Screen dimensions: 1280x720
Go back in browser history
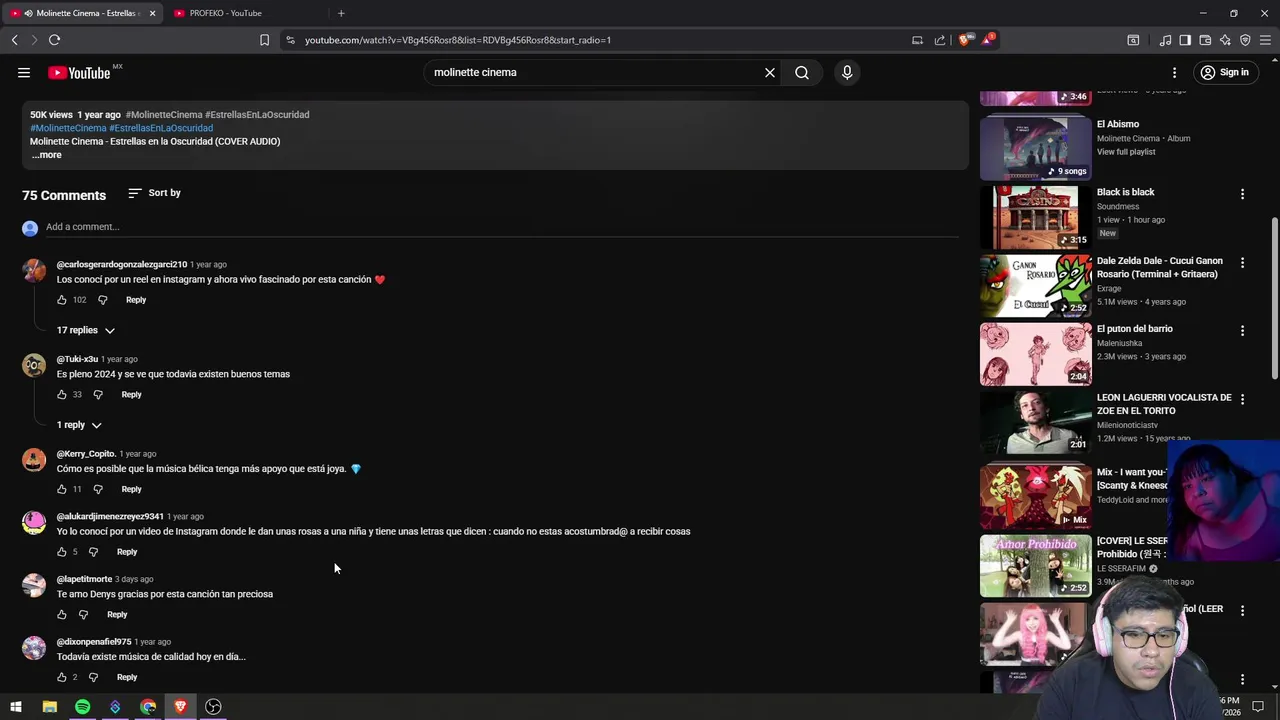click(x=14, y=40)
